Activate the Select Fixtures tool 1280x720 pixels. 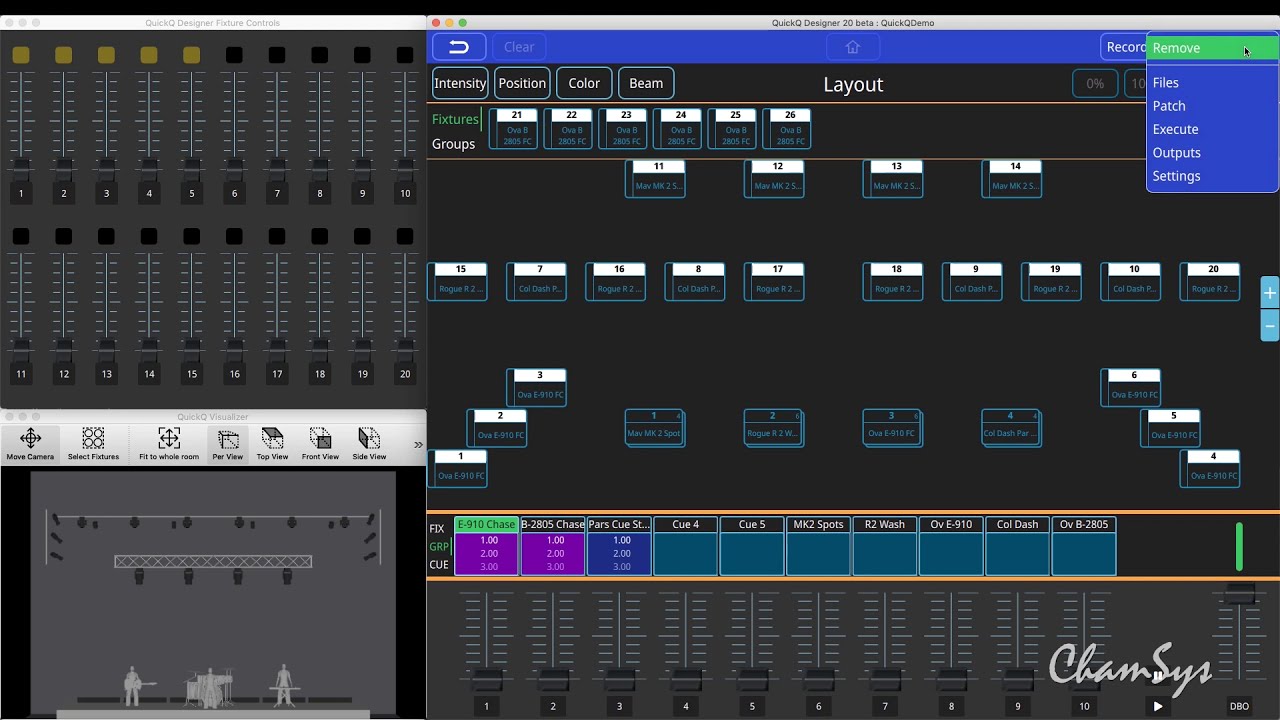coord(93,444)
